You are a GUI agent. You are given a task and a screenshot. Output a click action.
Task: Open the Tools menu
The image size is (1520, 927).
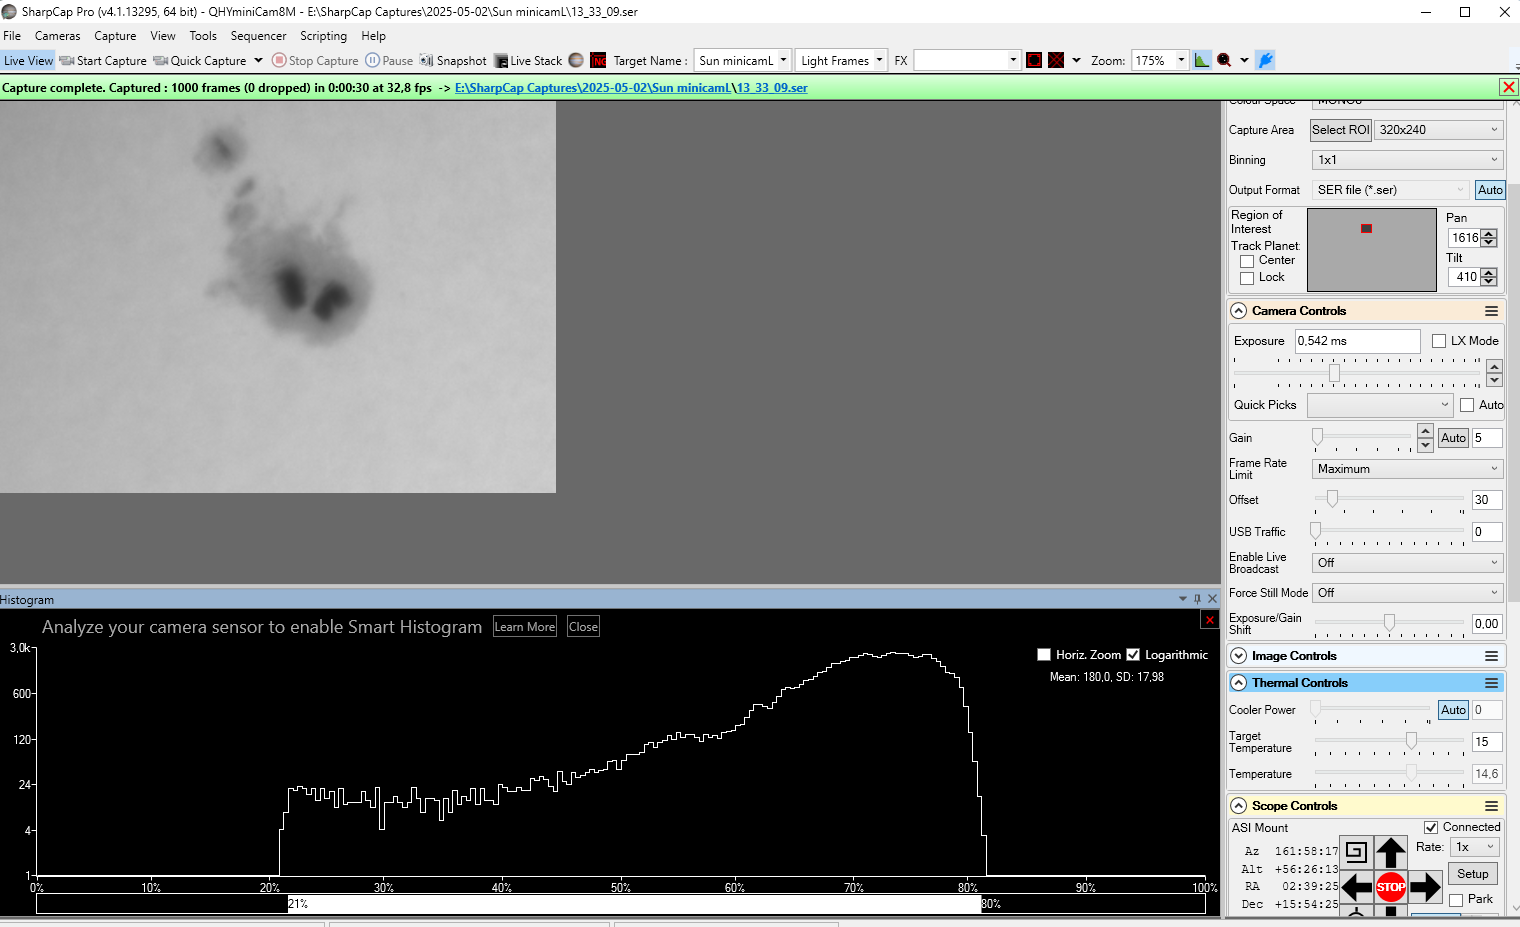click(x=203, y=36)
